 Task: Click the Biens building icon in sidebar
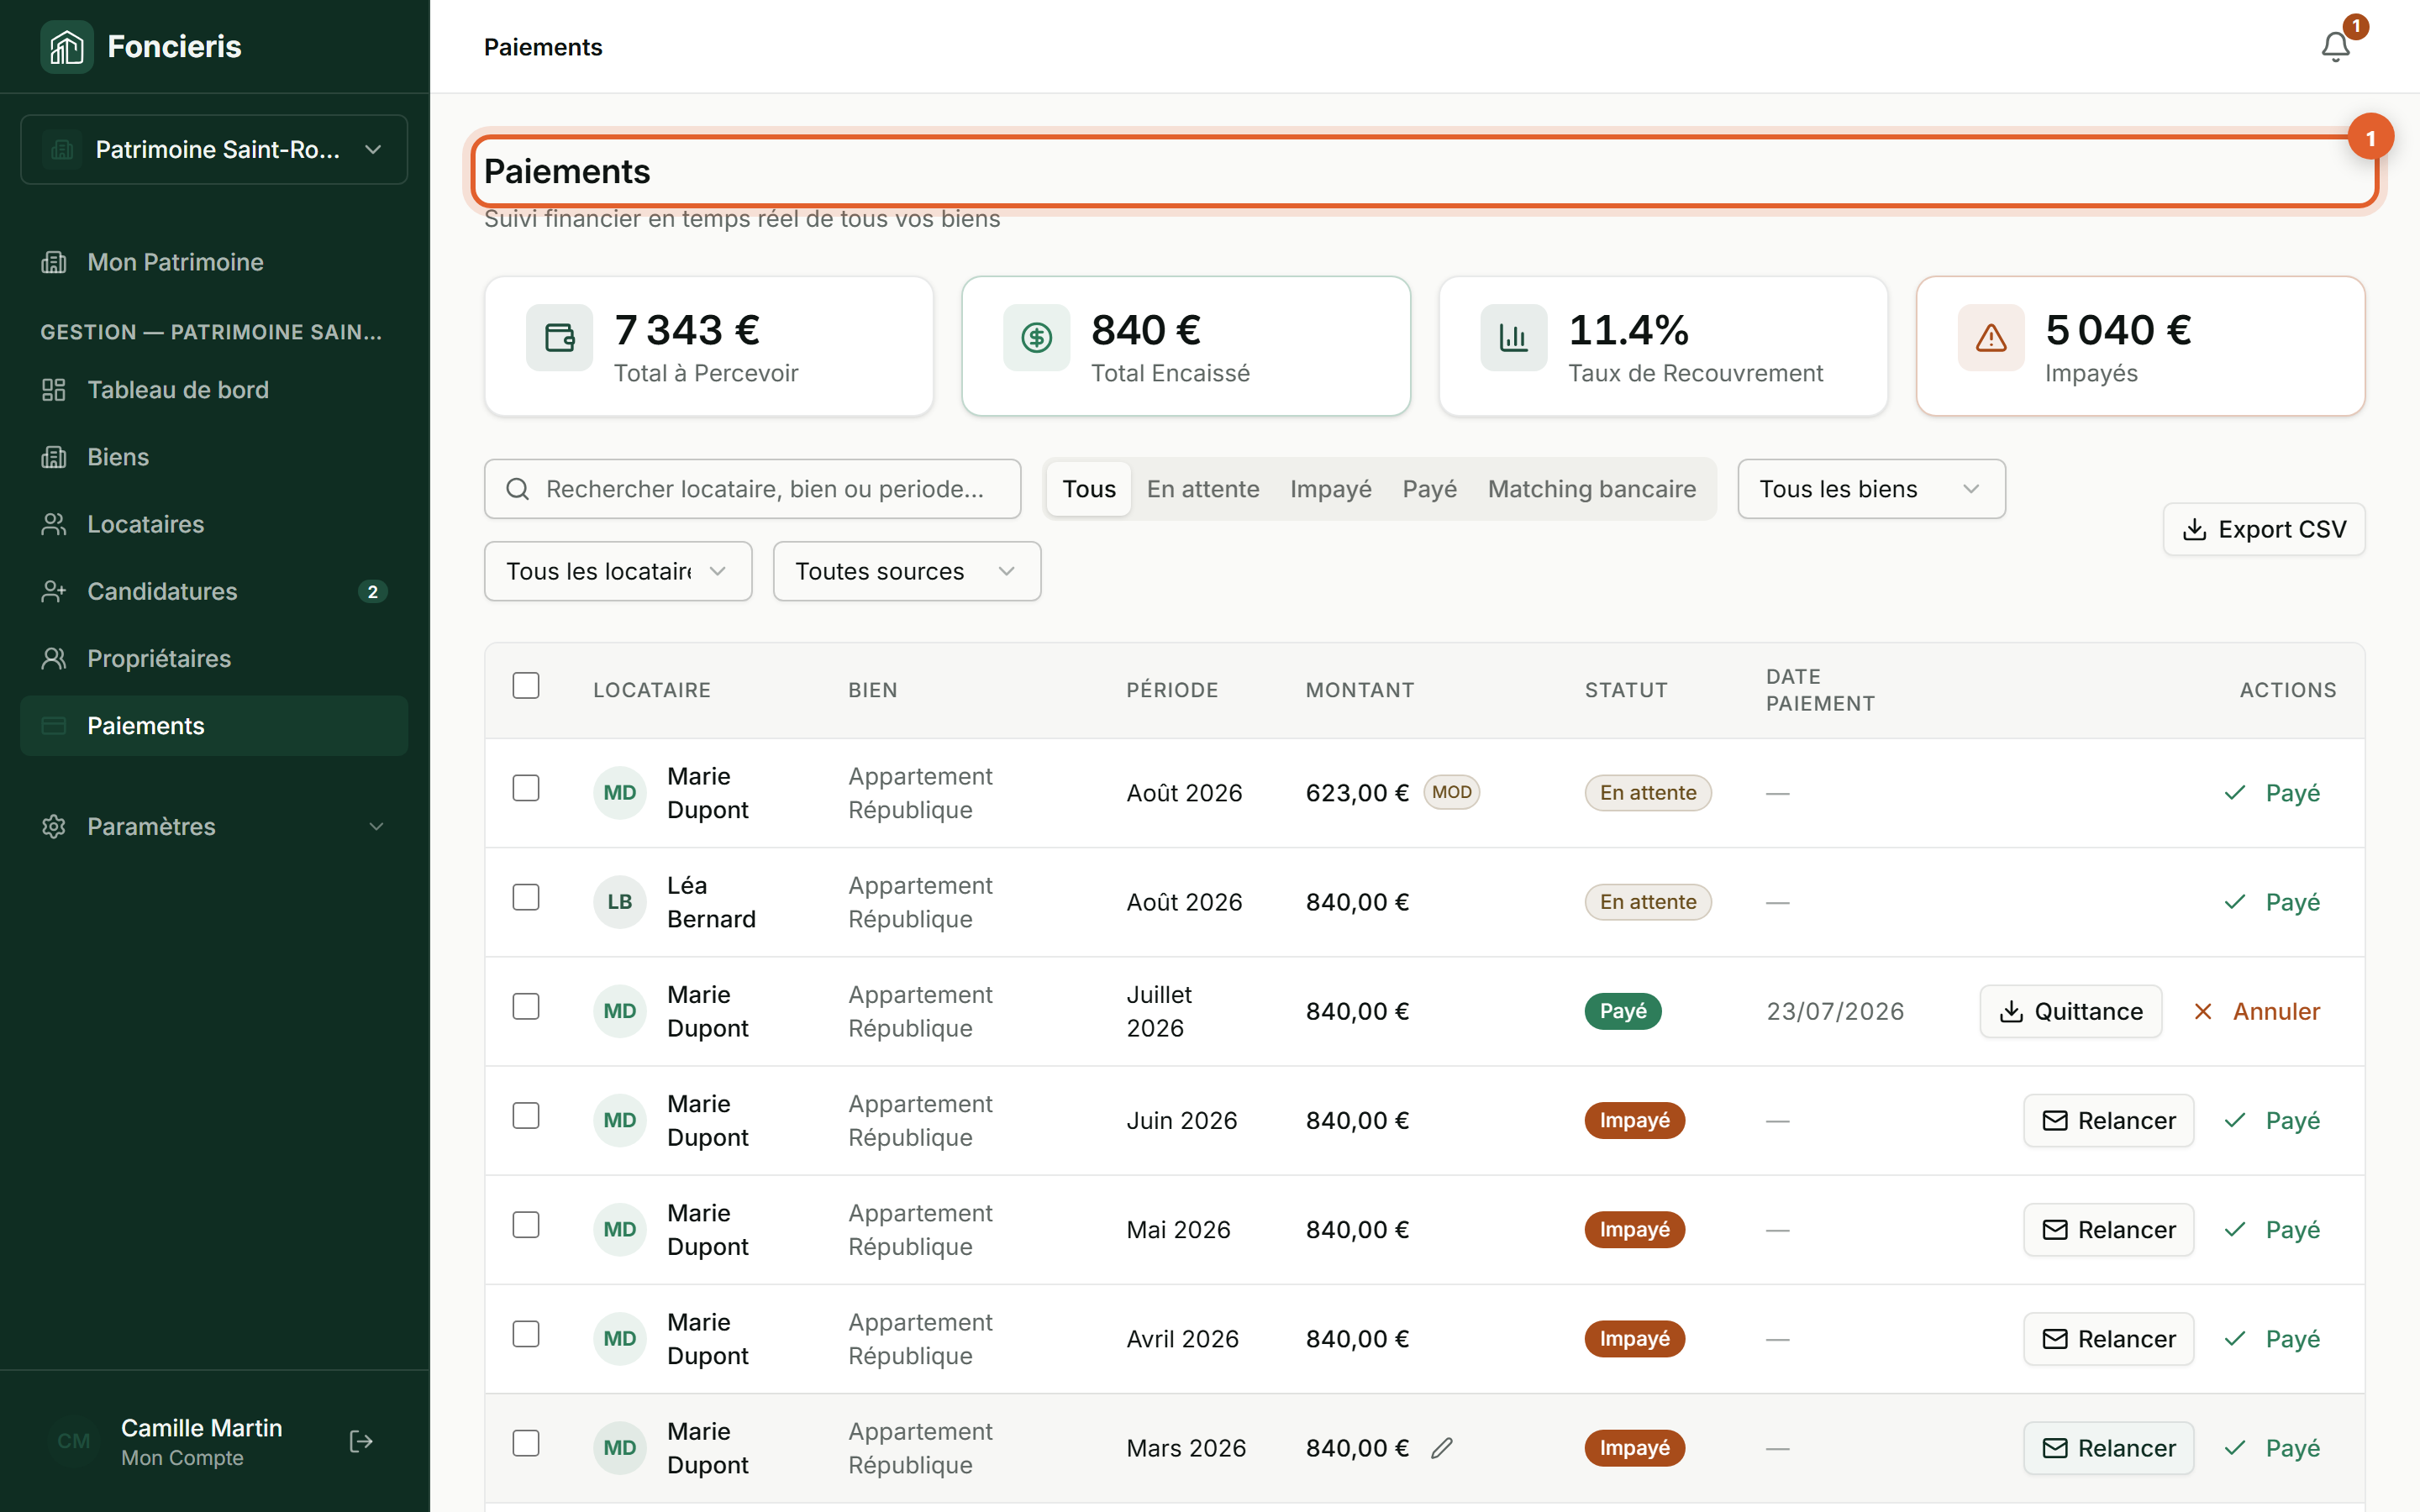click(54, 457)
